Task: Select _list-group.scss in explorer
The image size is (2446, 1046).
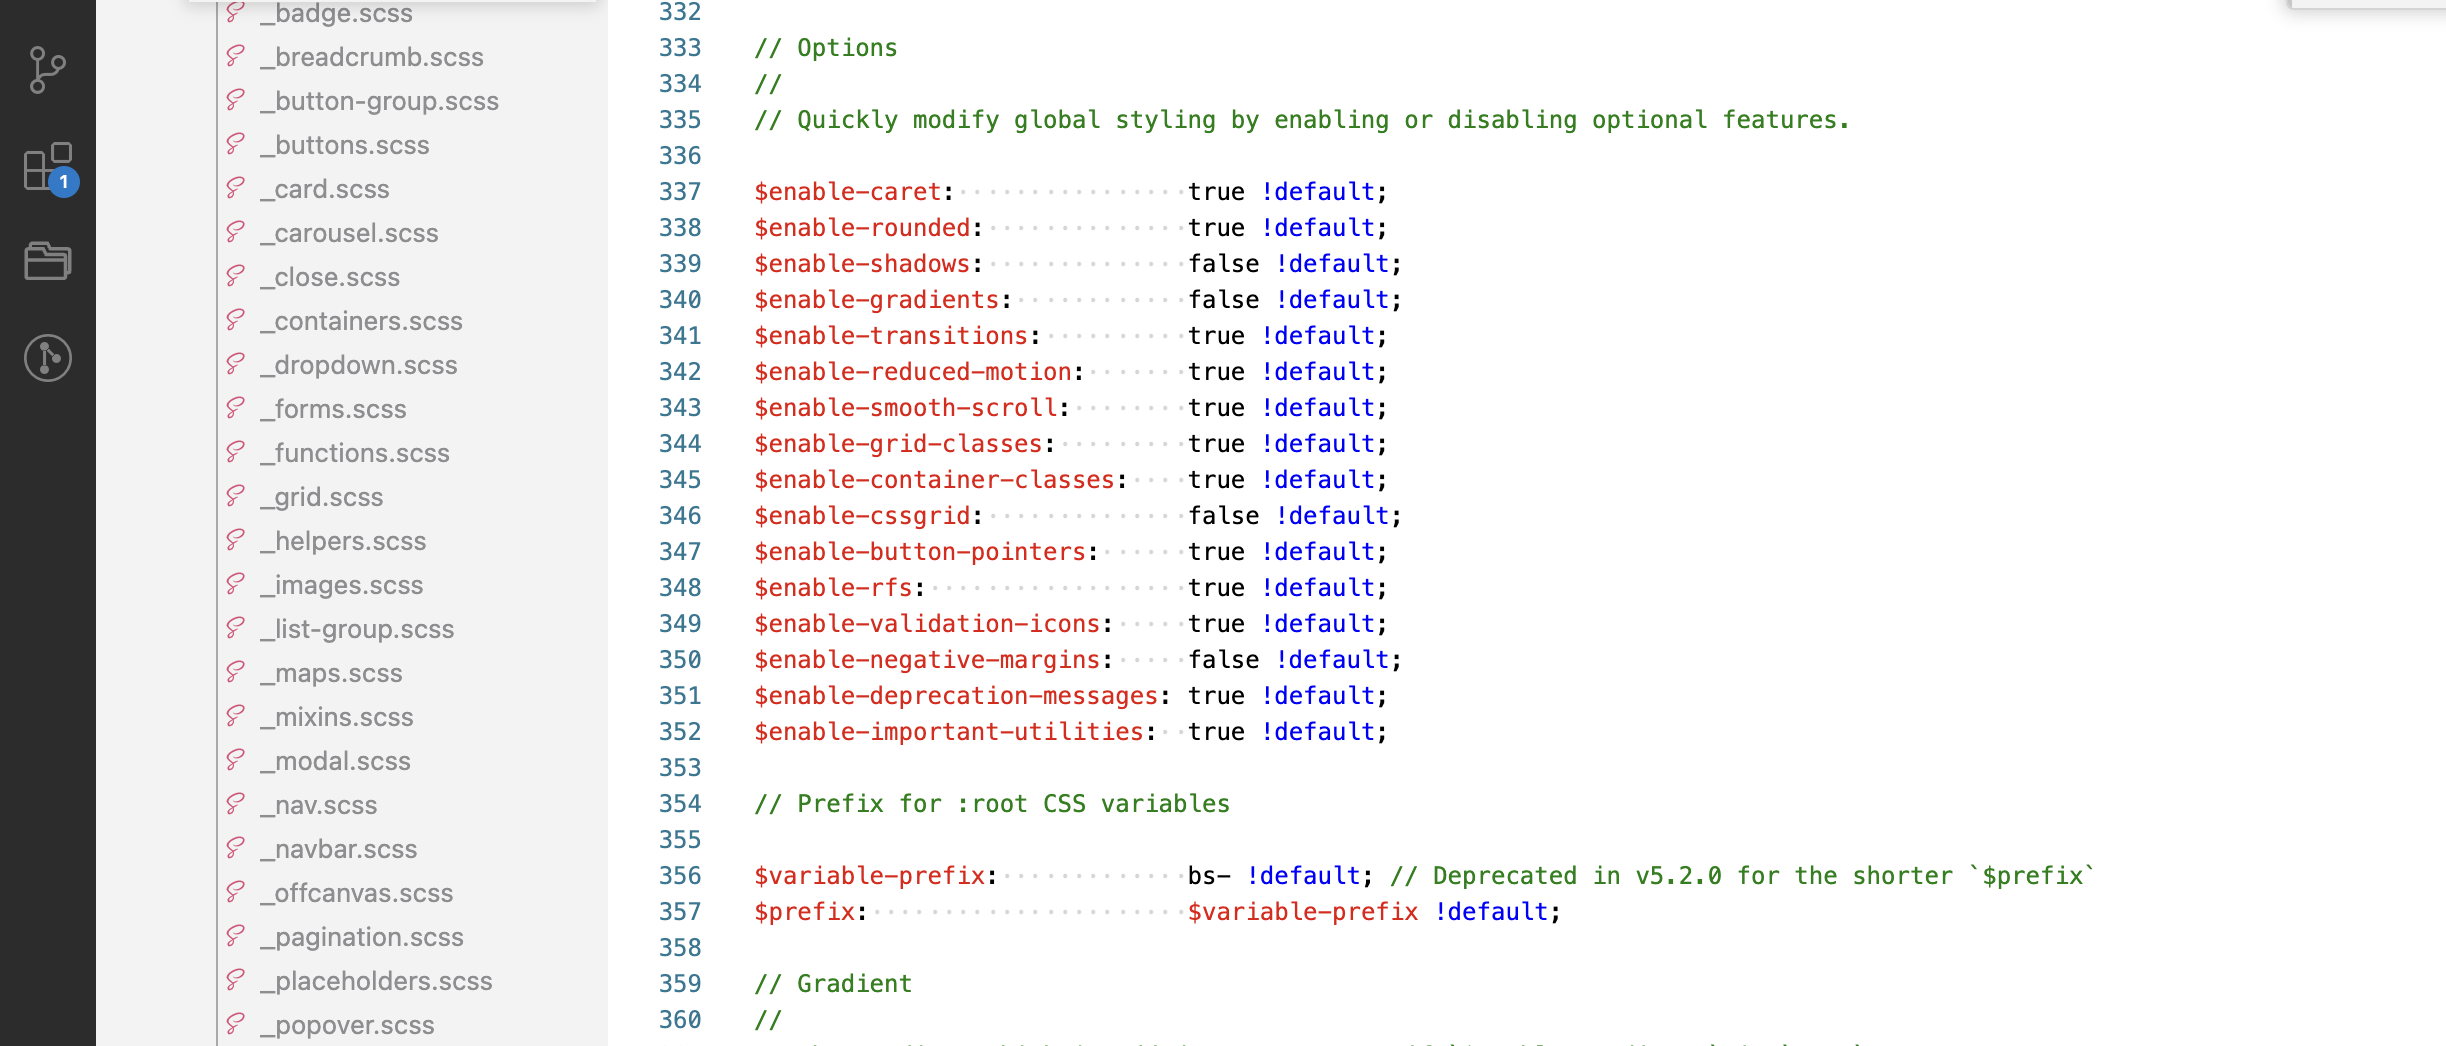Action: pyautogui.click(x=357, y=629)
